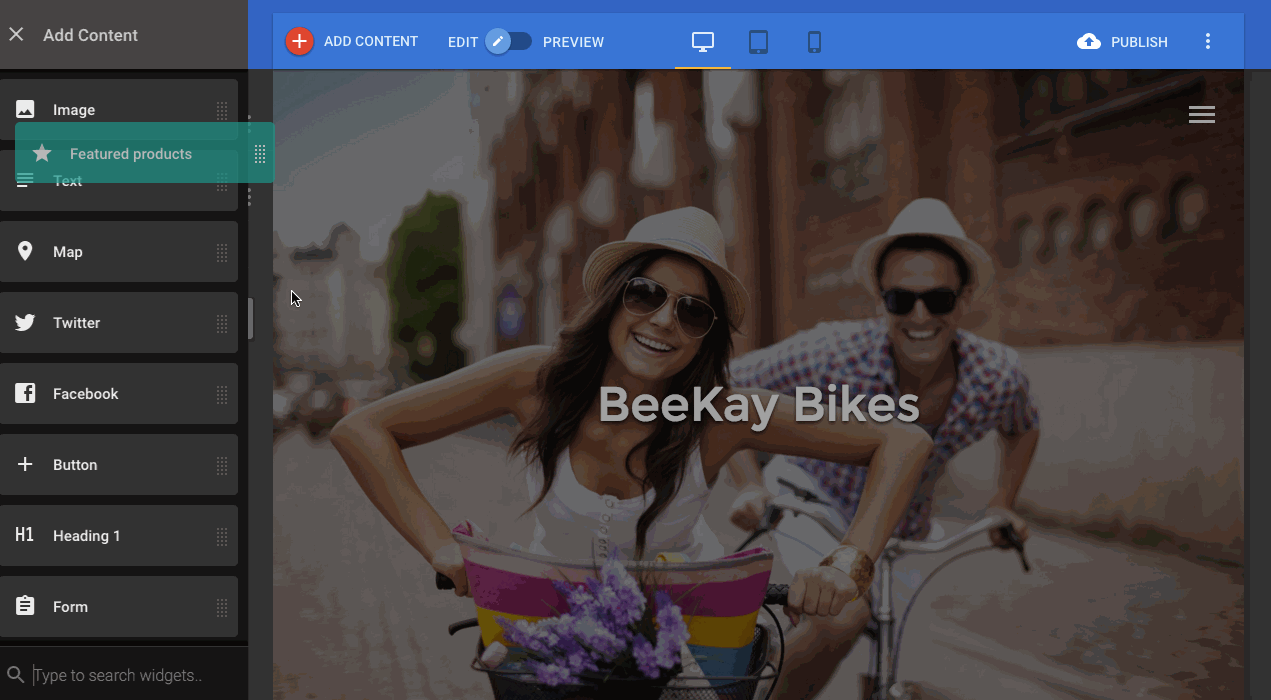Click the Twitter bird icon

tap(25, 322)
